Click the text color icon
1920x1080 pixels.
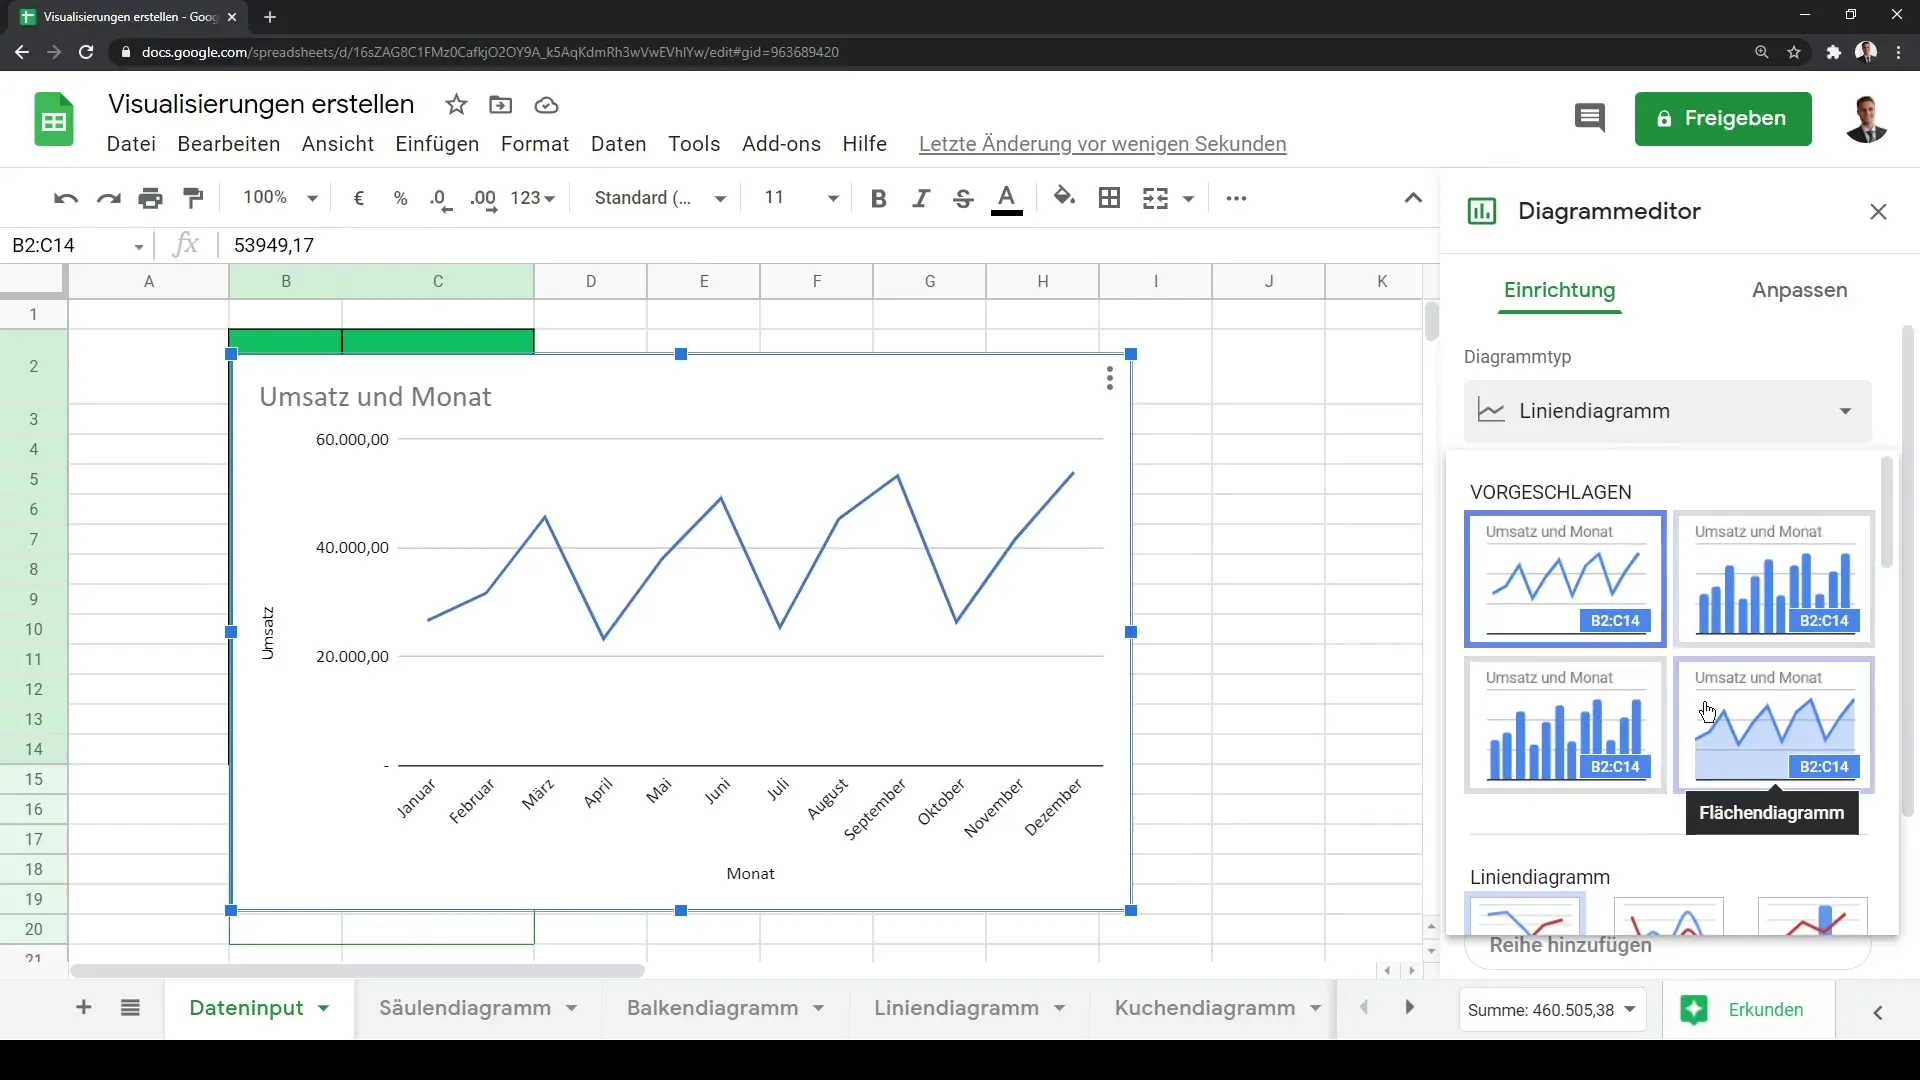(x=1006, y=198)
